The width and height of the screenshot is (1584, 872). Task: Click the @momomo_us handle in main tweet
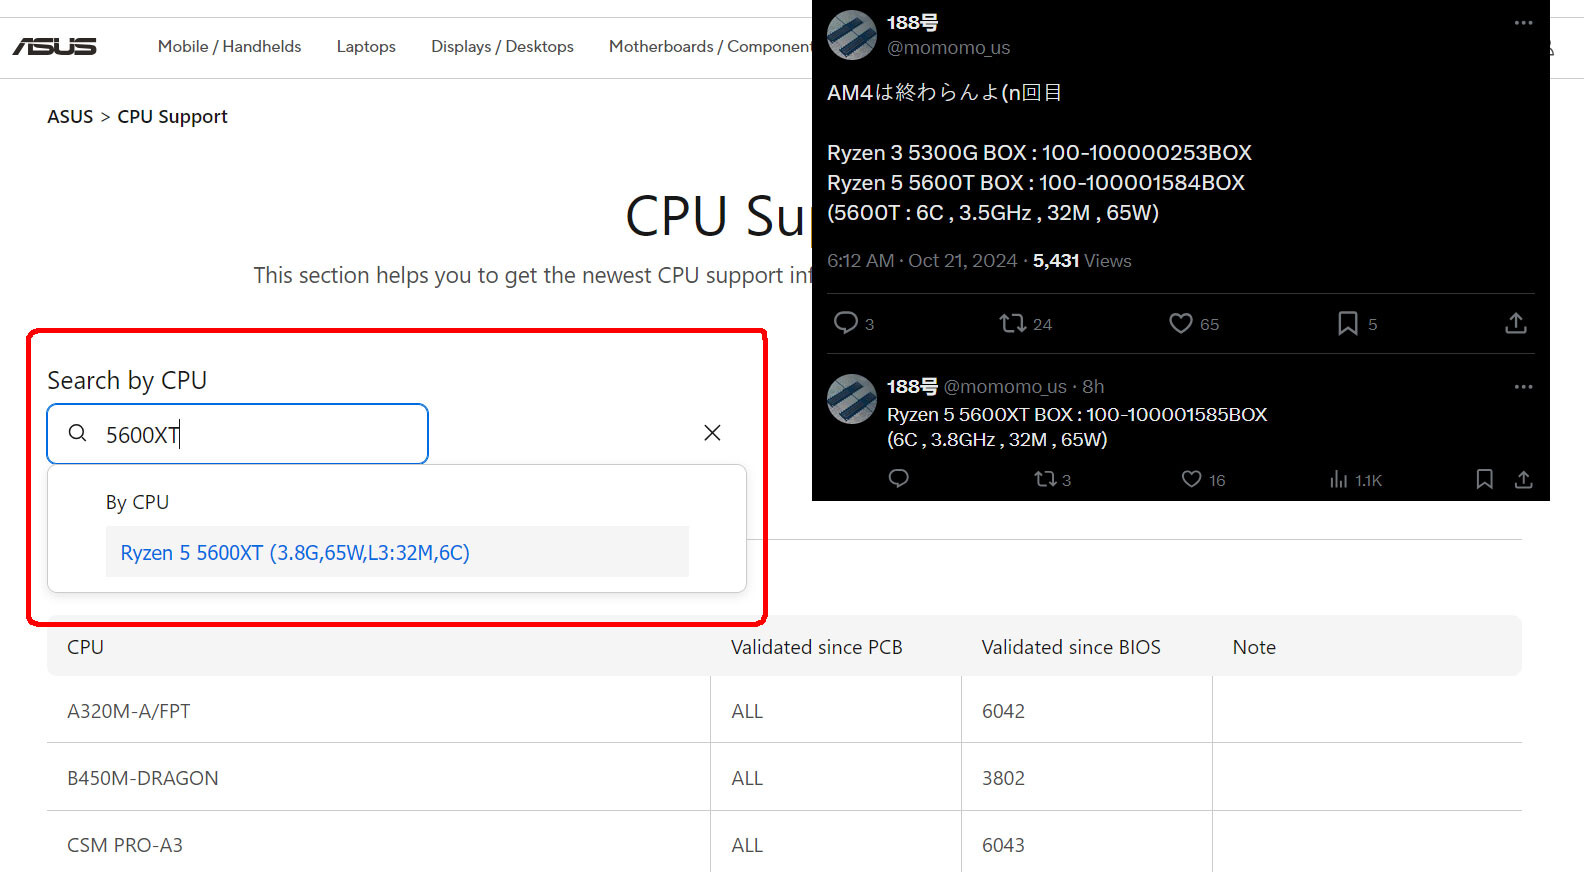tap(948, 47)
